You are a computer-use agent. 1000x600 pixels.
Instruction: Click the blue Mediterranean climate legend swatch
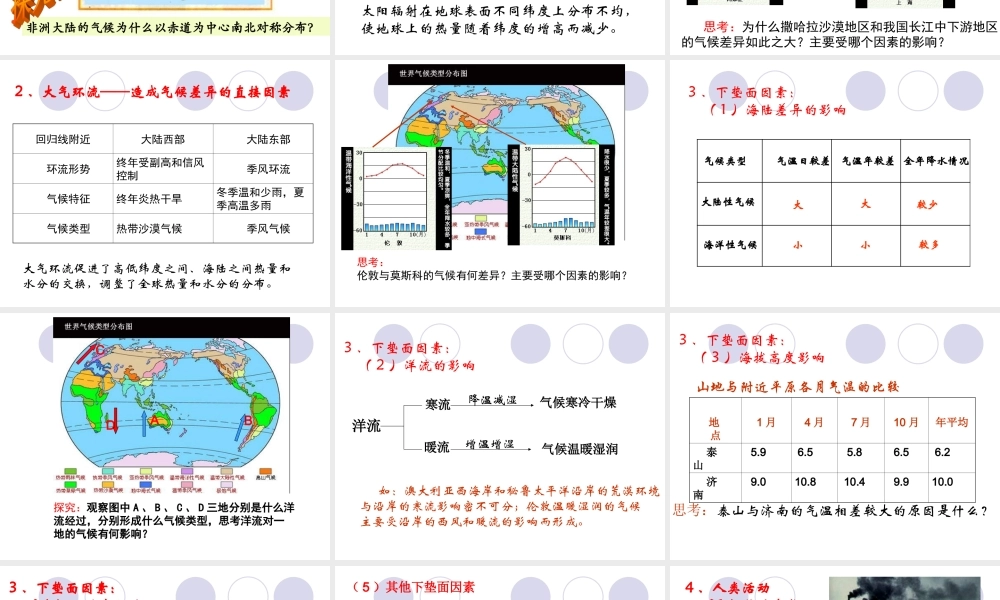[x=146, y=486]
